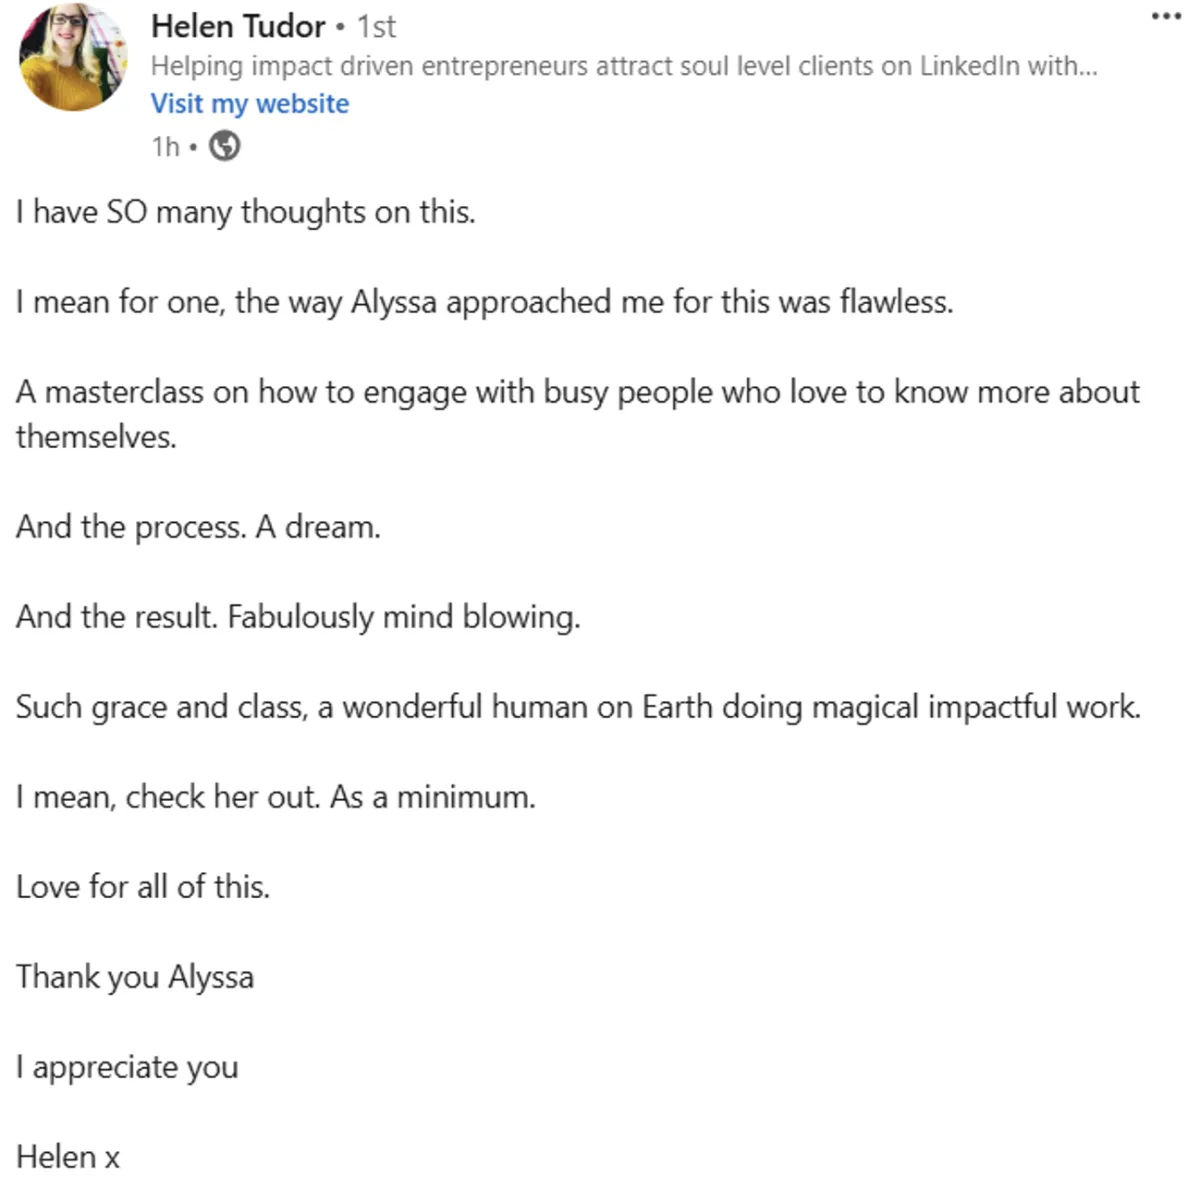This screenshot has height=1177, width=1200.
Task: Follow the 'Visit my website' link
Action: point(250,104)
